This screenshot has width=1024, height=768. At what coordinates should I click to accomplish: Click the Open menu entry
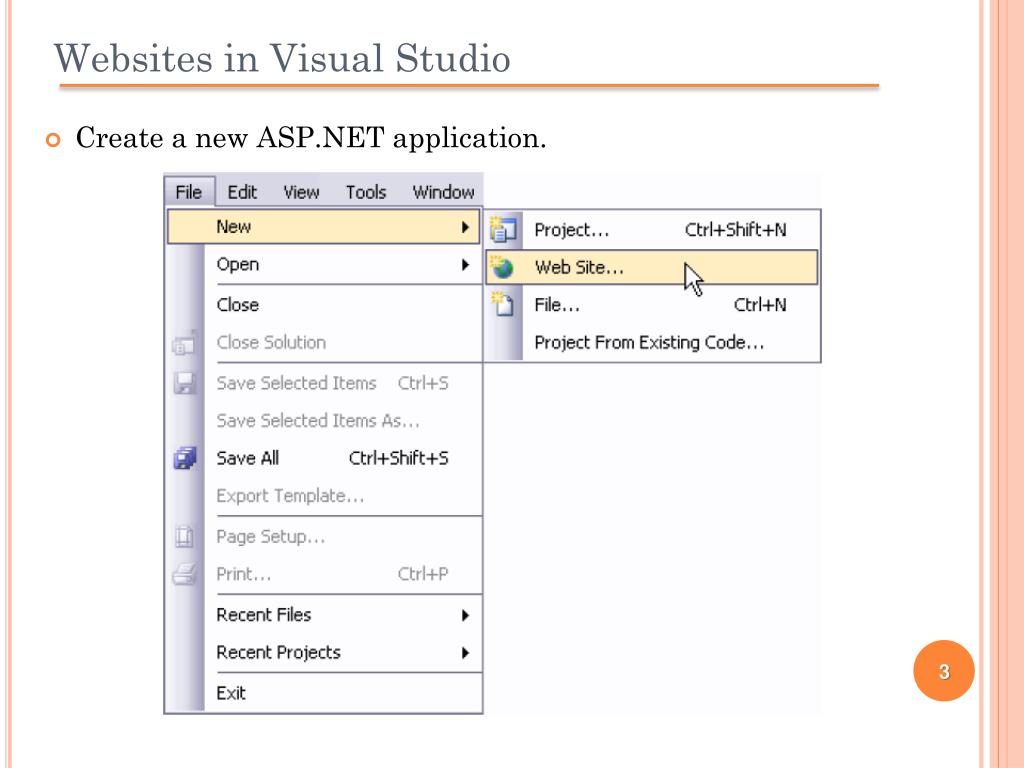324,264
